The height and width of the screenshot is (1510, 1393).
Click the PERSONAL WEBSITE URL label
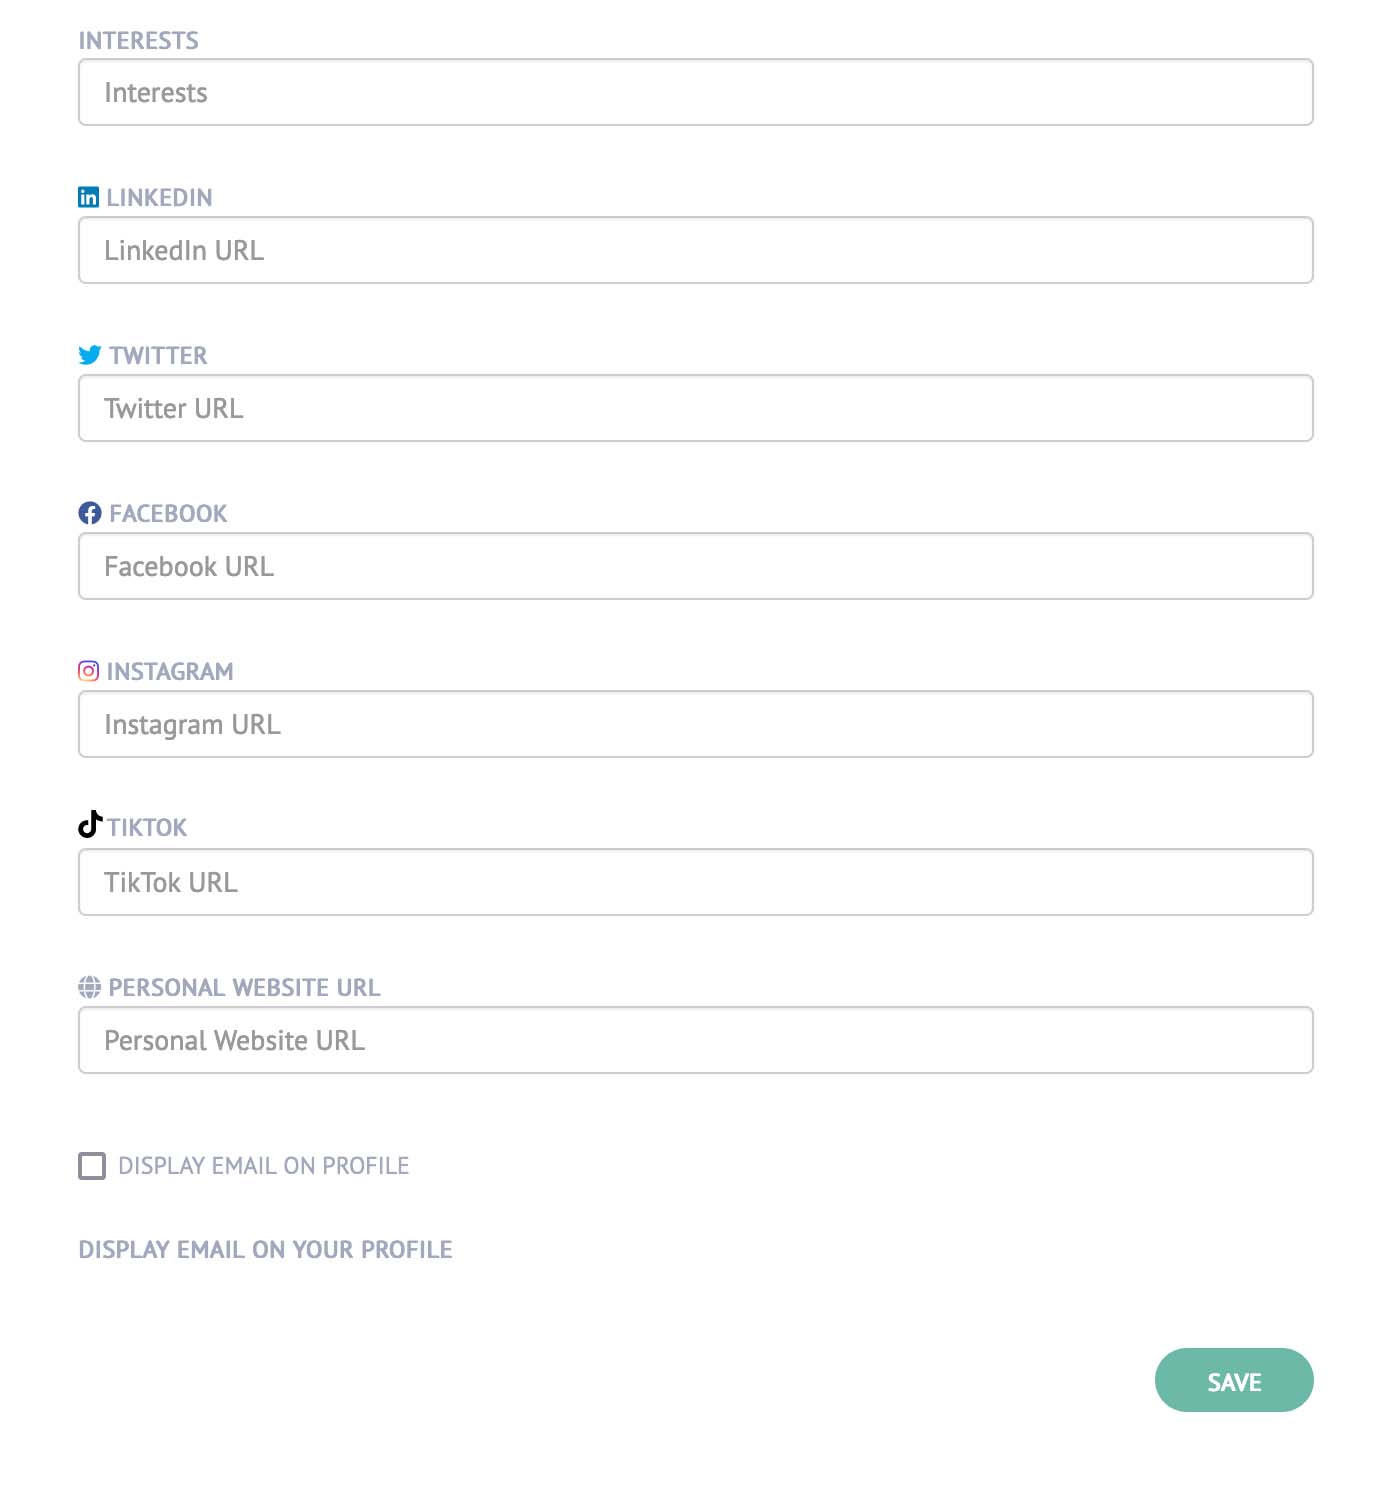[245, 988]
